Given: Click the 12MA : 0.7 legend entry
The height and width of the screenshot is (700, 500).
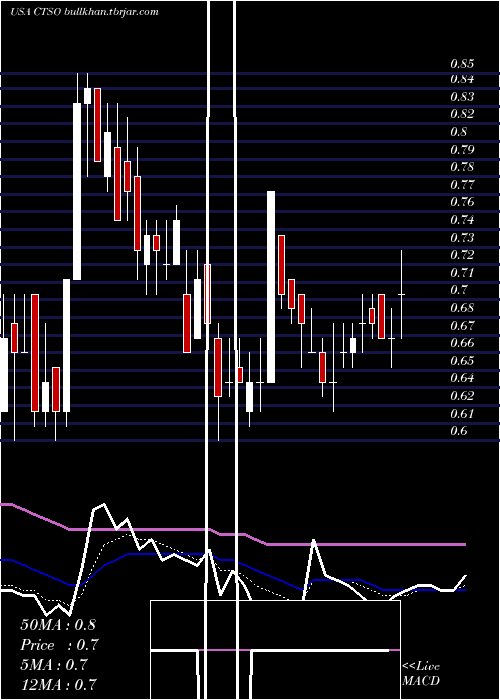Looking at the screenshot, I should (x=58, y=684).
